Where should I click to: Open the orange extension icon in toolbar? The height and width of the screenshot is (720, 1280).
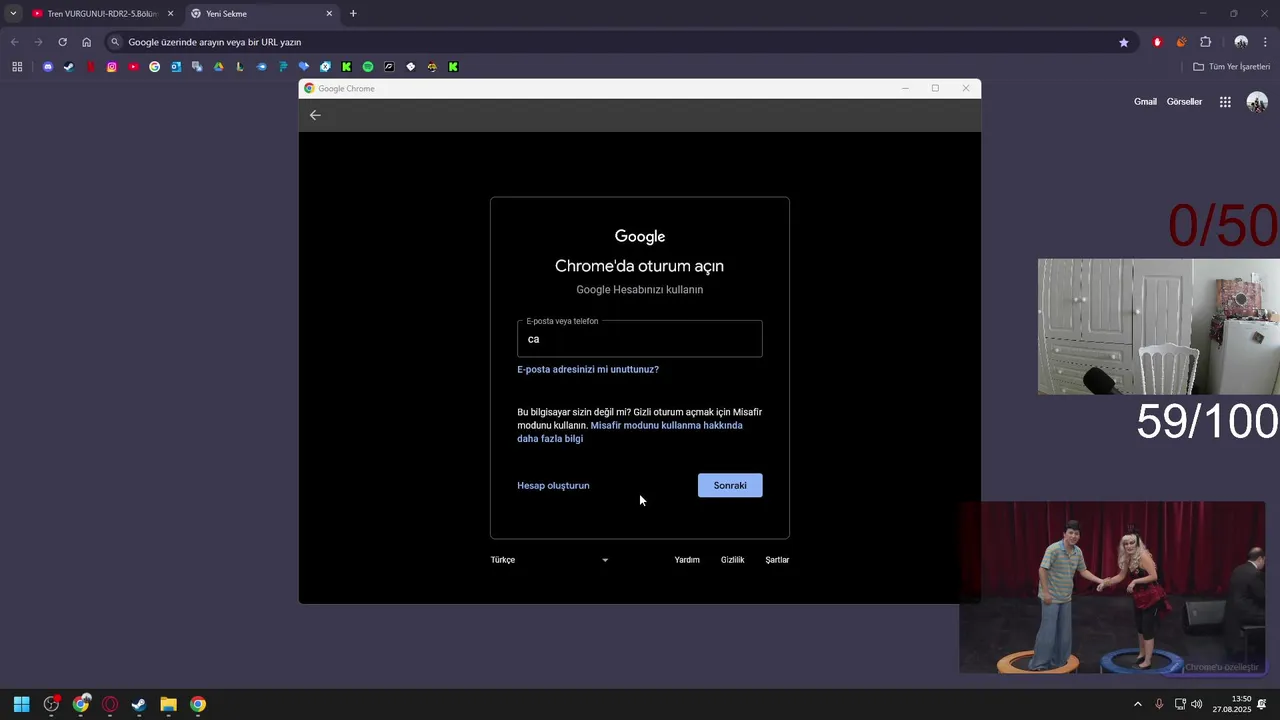pyautogui.click(x=1181, y=42)
